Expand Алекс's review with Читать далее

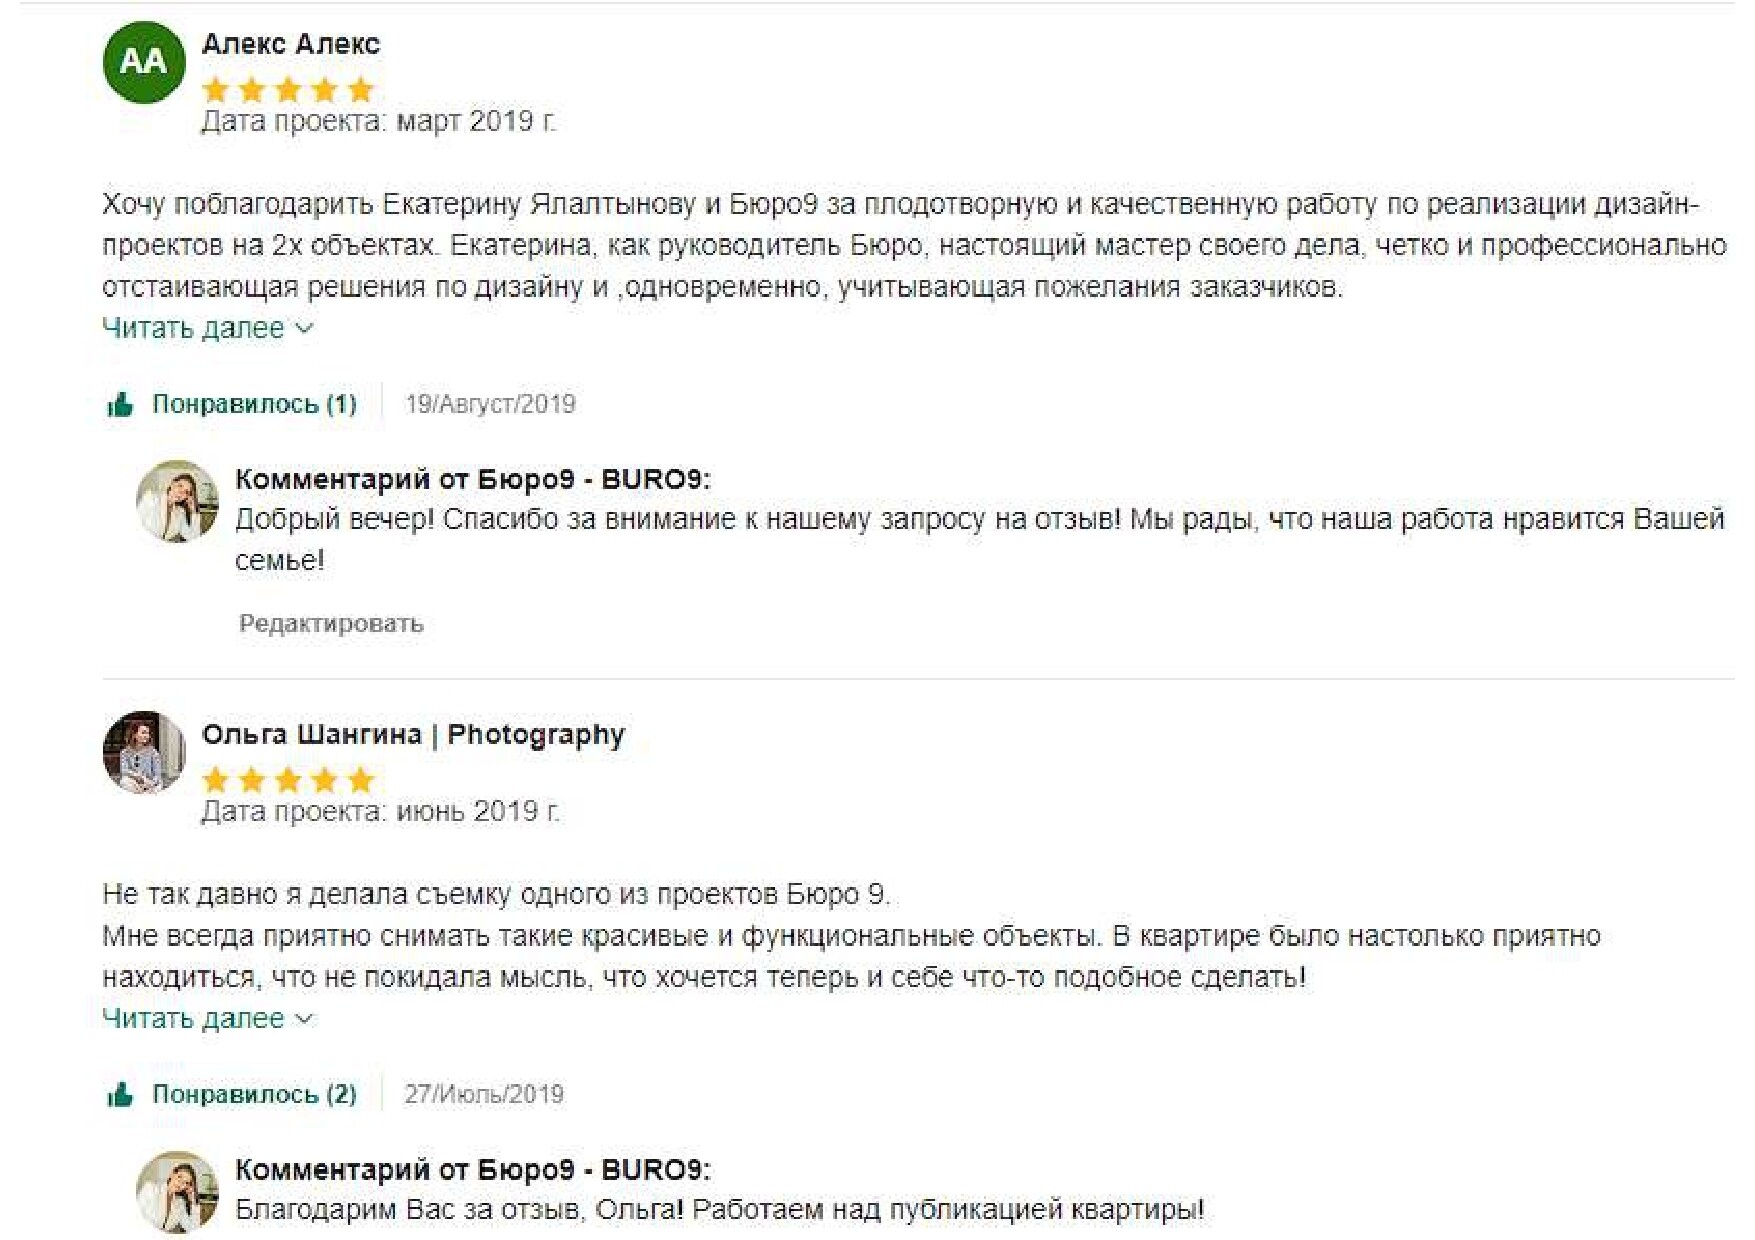click(x=193, y=328)
